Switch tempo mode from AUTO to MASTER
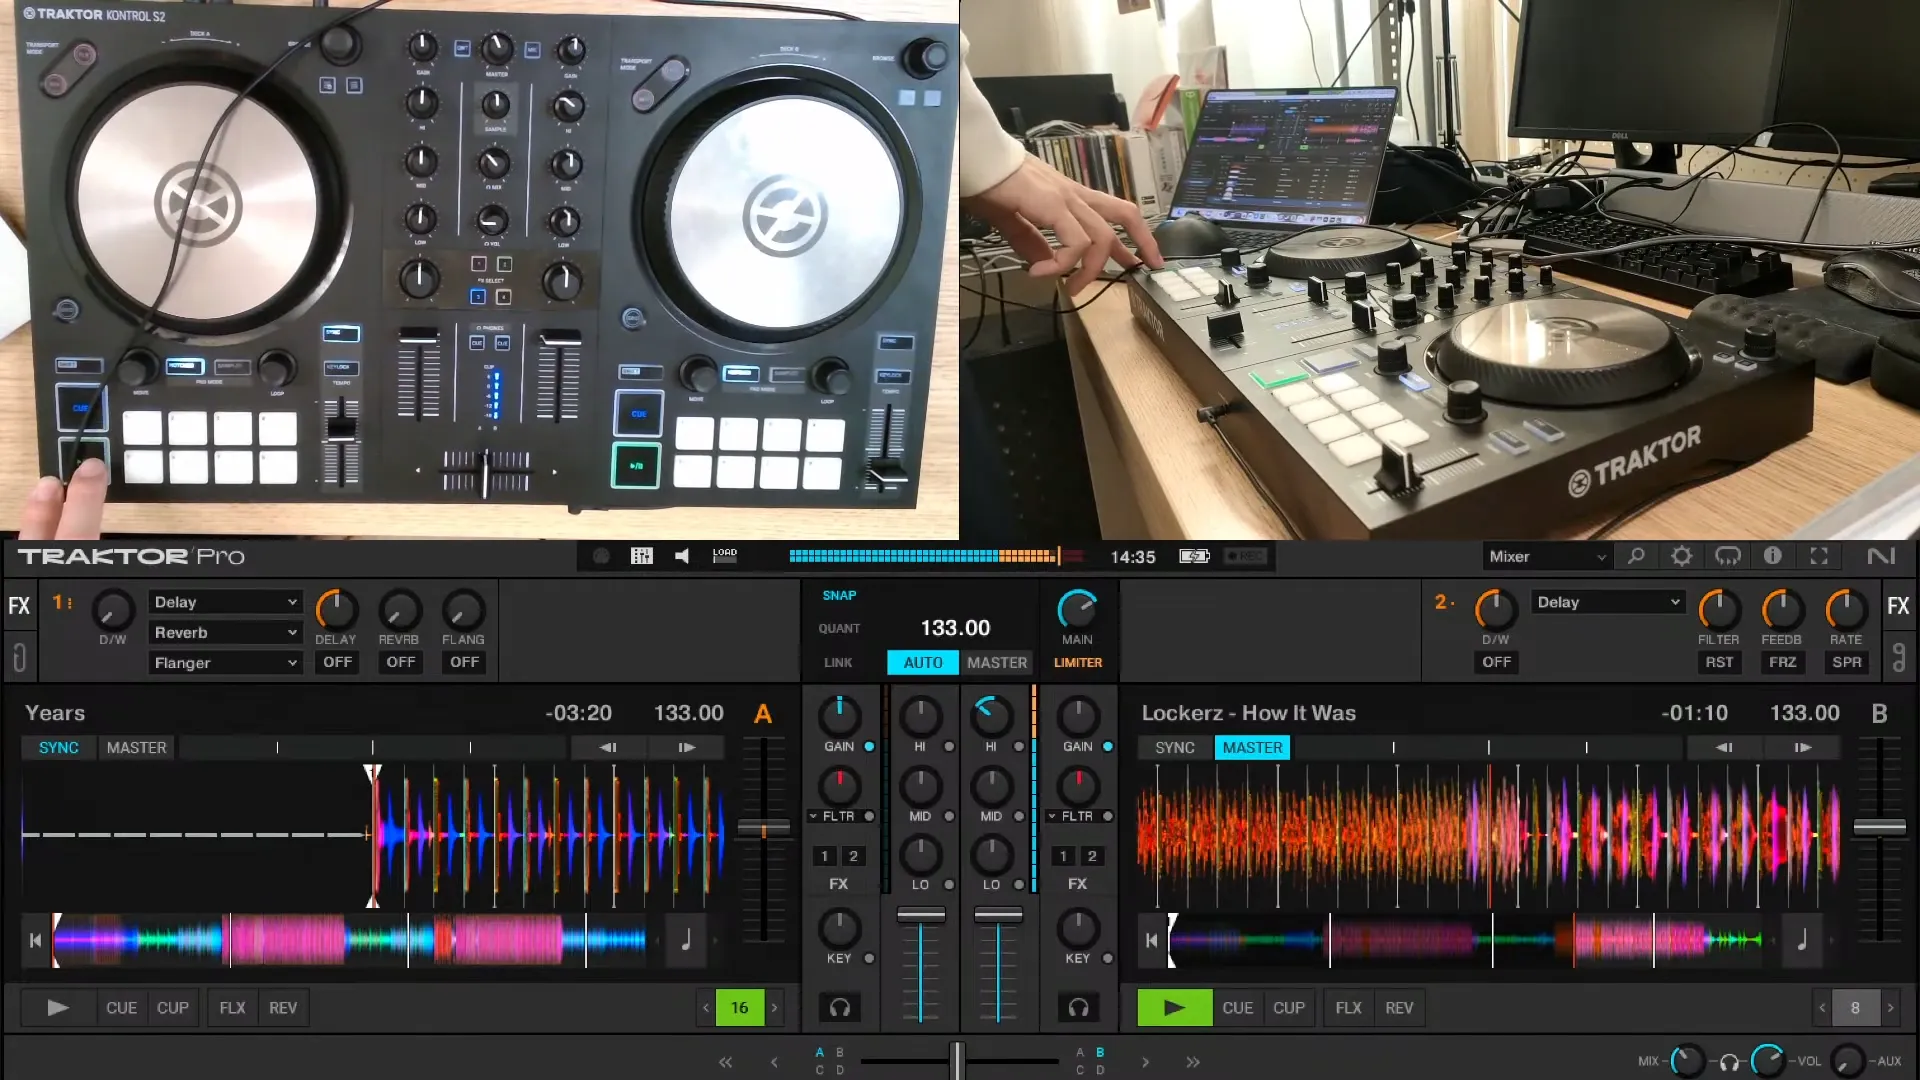The image size is (1920, 1080). 996,662
